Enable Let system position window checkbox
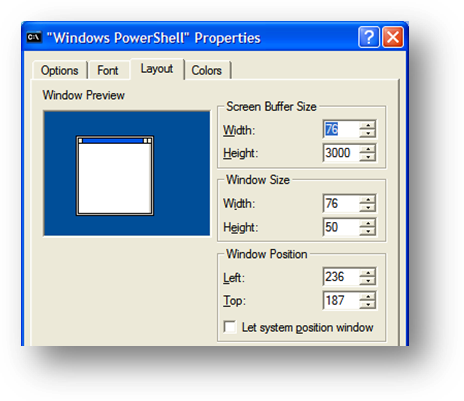This screenshot has width=464, height=401. [230, 327]
